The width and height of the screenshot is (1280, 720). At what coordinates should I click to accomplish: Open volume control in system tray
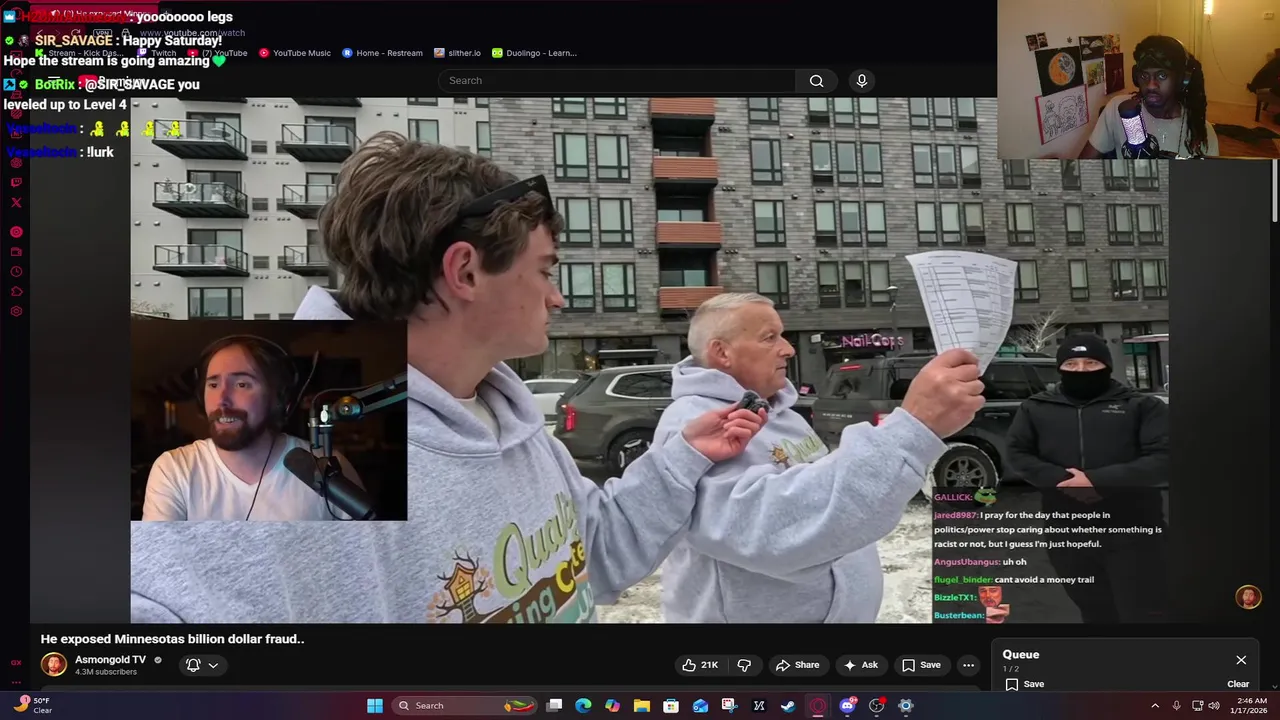[1214, 706]
